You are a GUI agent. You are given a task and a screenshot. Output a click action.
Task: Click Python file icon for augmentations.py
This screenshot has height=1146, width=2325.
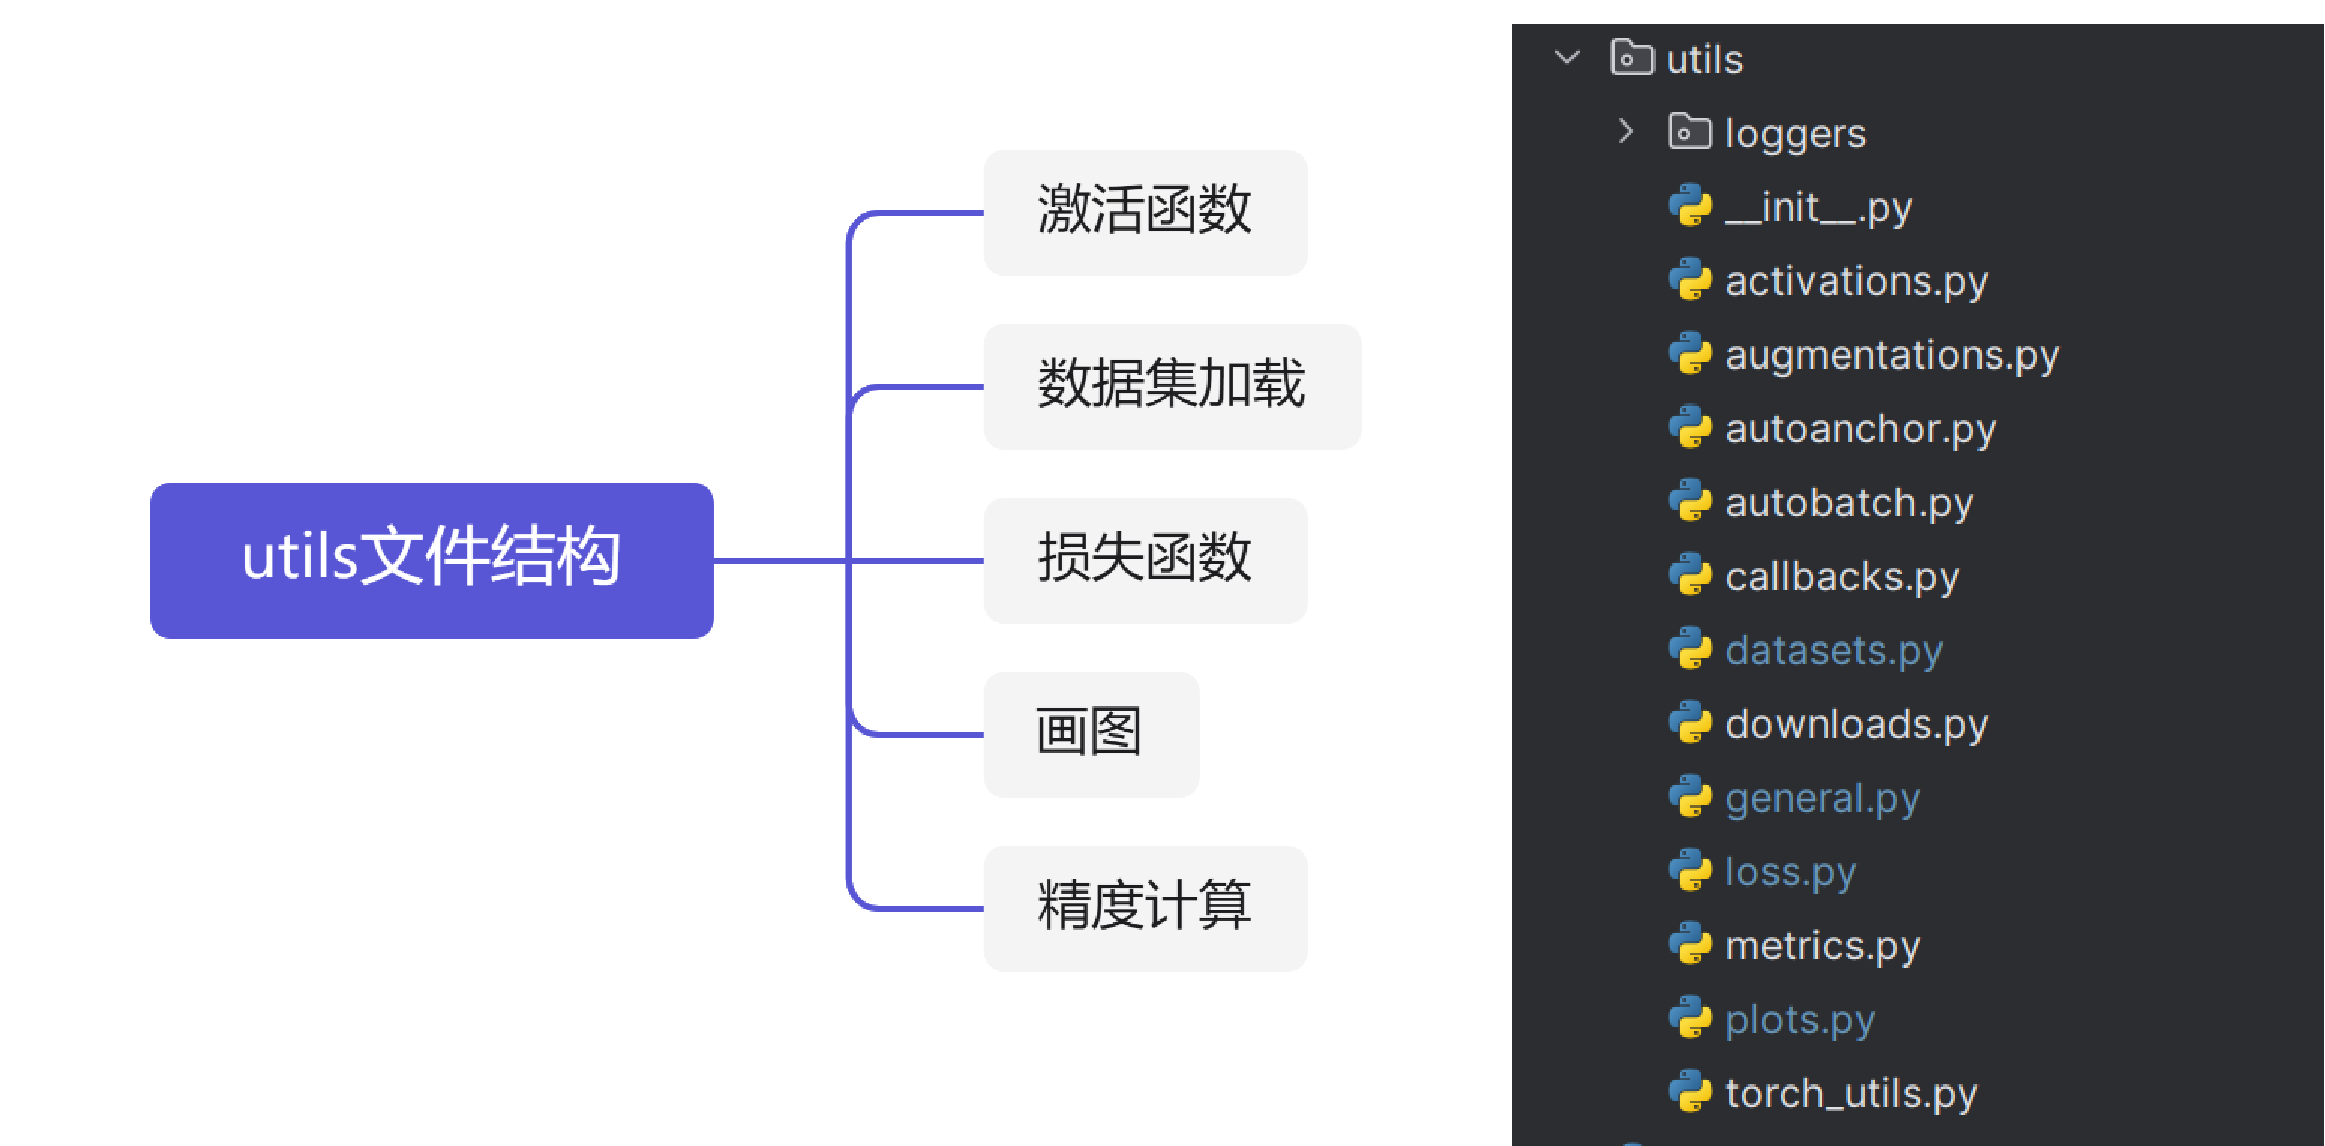pyautogui.click(x=1690, y=354)
